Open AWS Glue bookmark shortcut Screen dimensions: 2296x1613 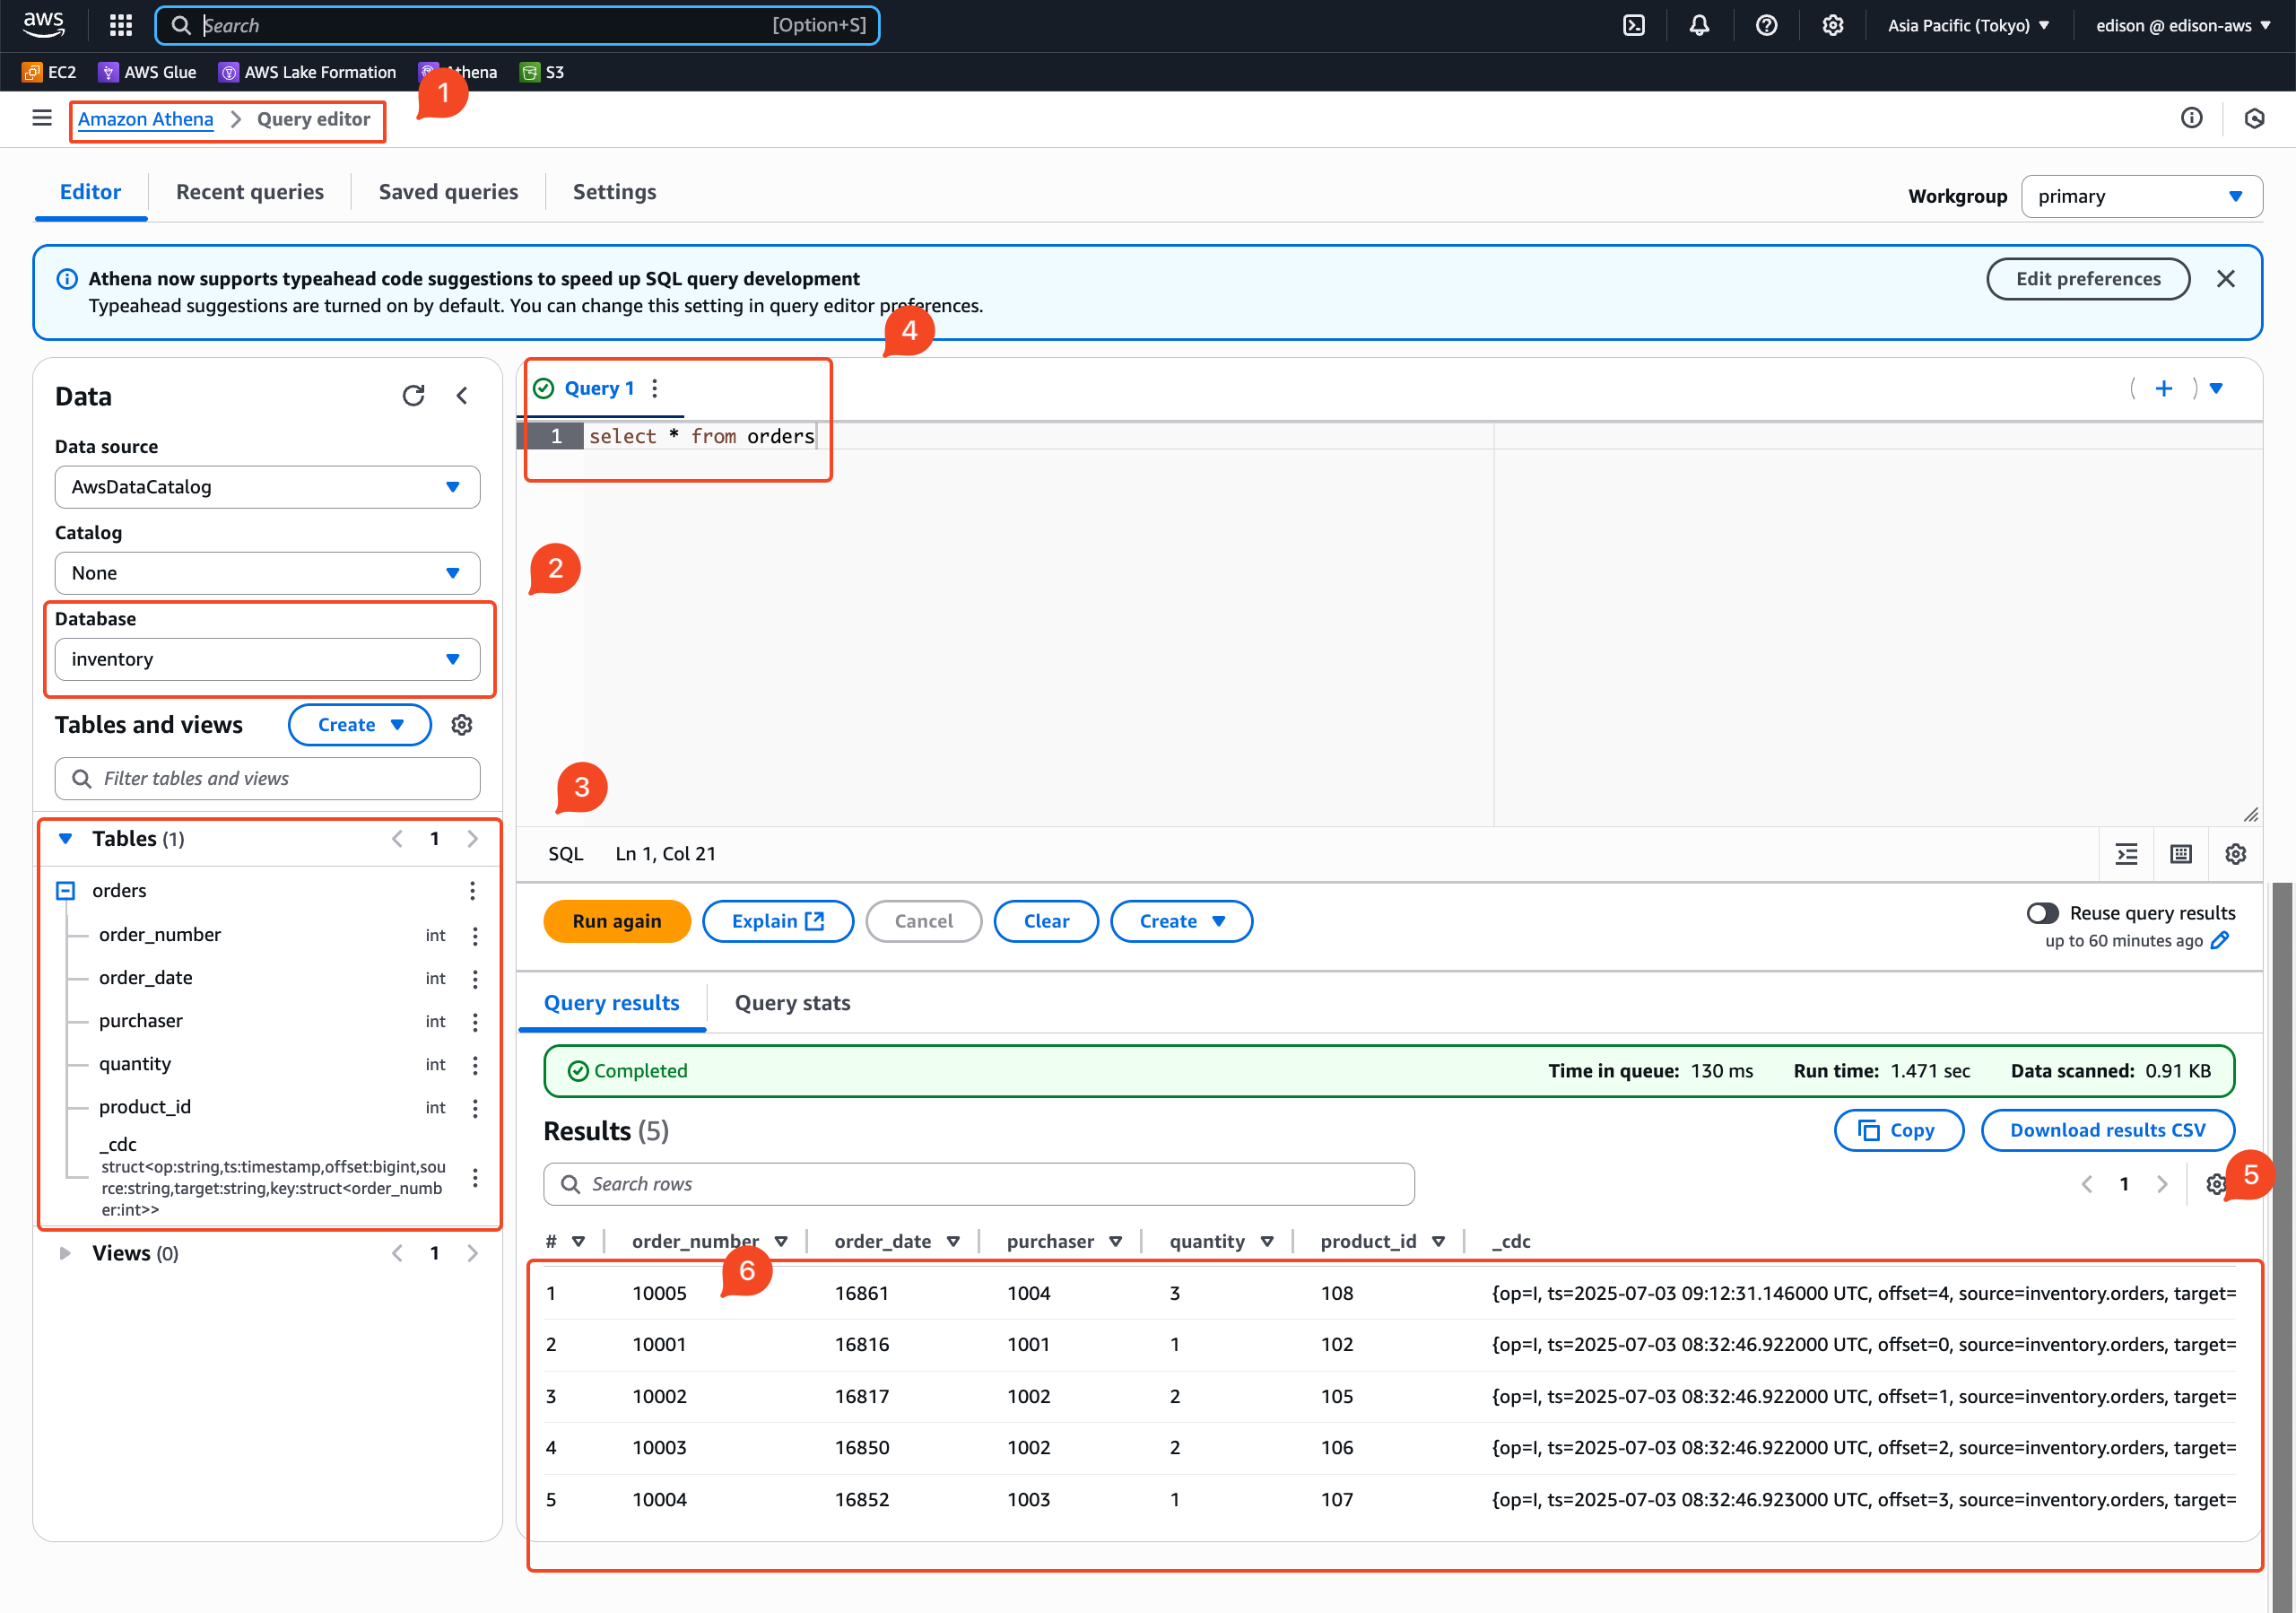[x=147, y=72]
